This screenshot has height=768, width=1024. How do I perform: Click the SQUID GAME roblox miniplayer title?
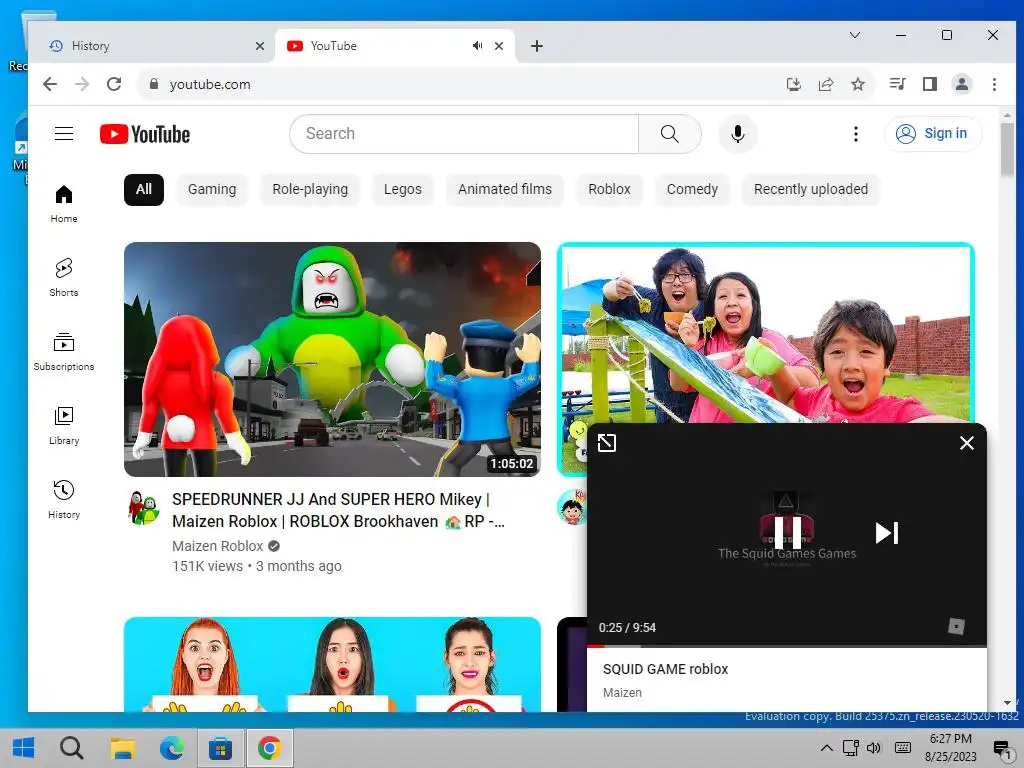(x=665, y=669)
